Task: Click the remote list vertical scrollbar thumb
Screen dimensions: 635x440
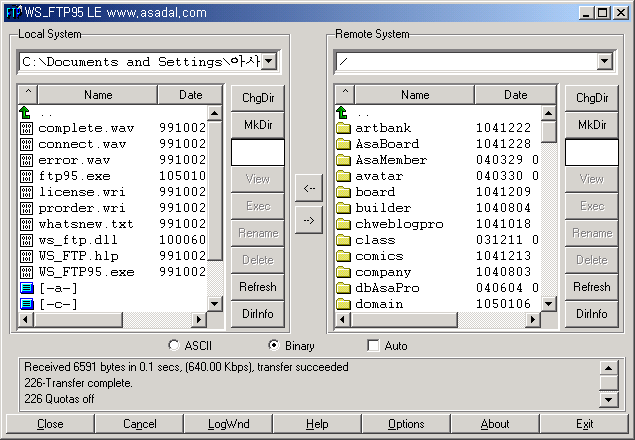Action: click(x=548, y=130)
